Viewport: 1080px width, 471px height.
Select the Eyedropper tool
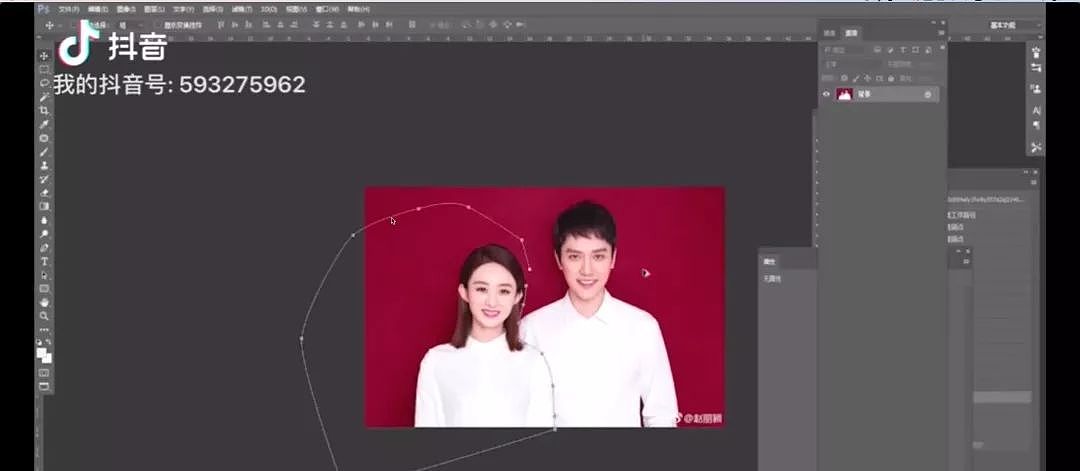pyautogui.click(x=44, y=125)
